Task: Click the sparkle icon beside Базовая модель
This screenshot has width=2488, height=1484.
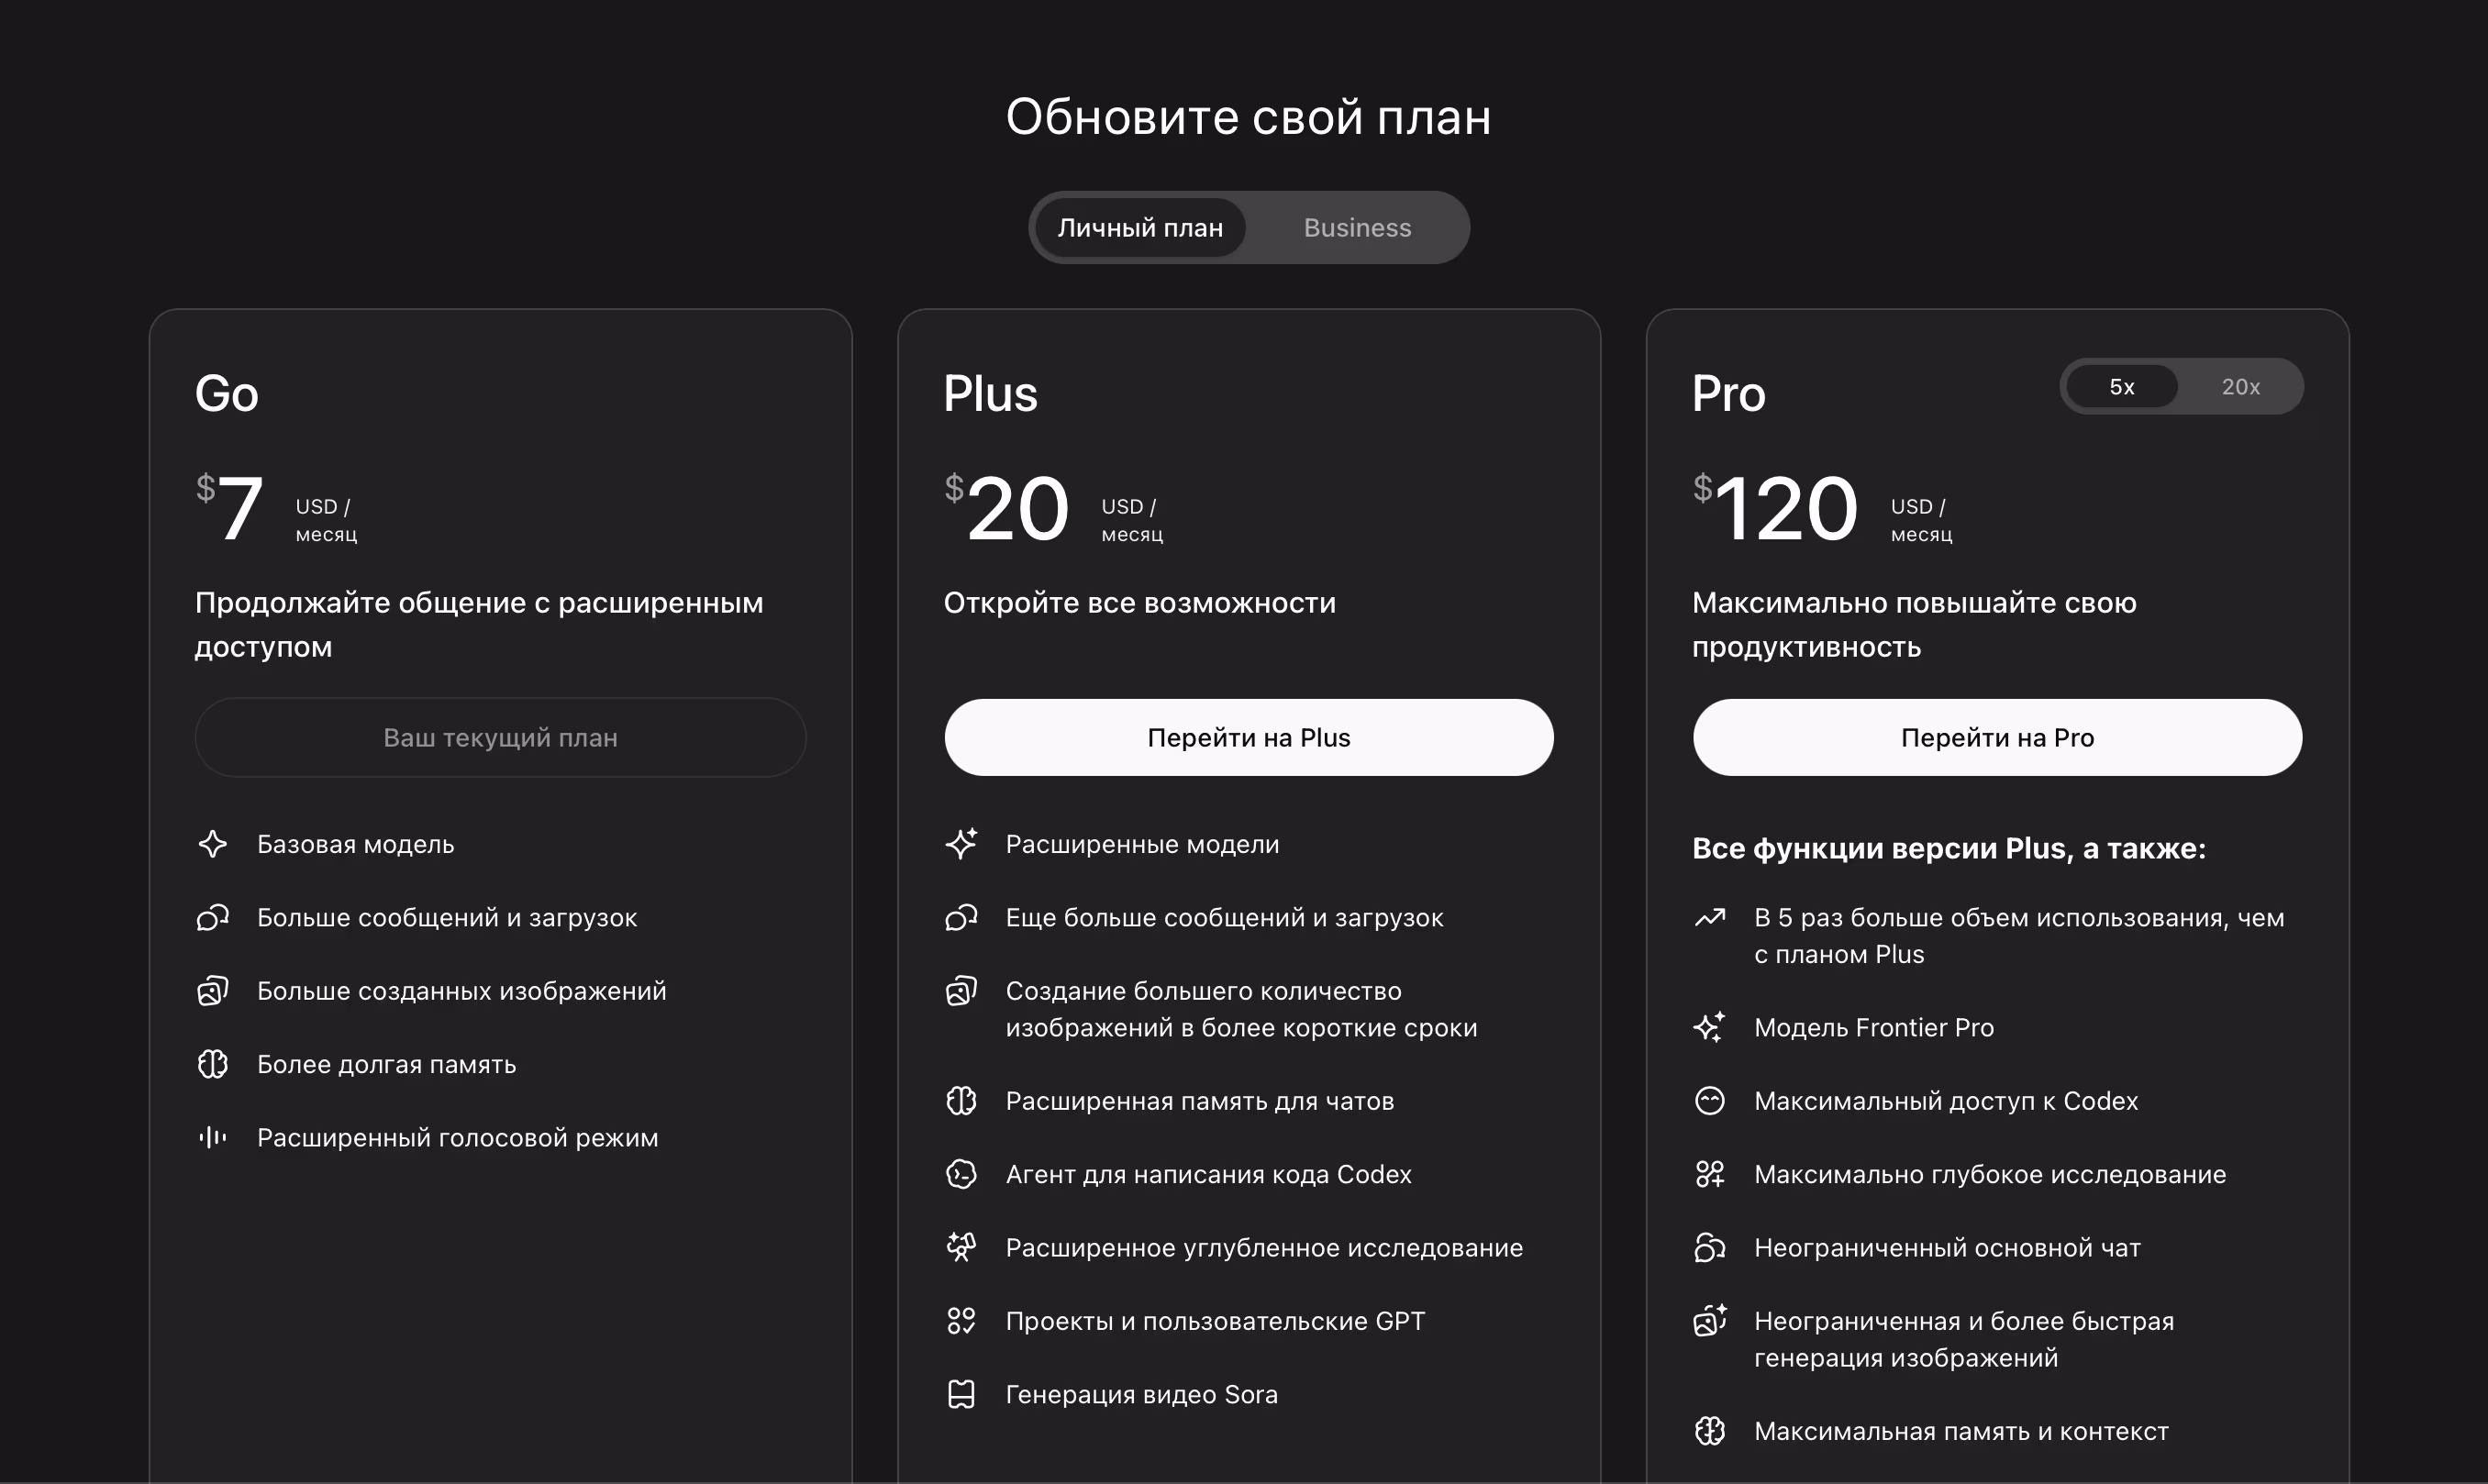Action: pyautogui.click(x=212, y=844)
